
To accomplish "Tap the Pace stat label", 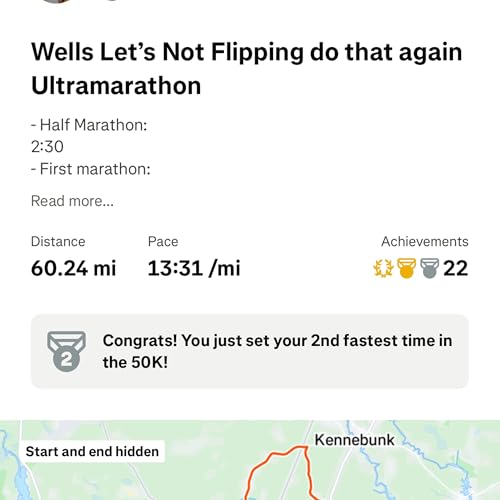I will [x=163, y=242].
